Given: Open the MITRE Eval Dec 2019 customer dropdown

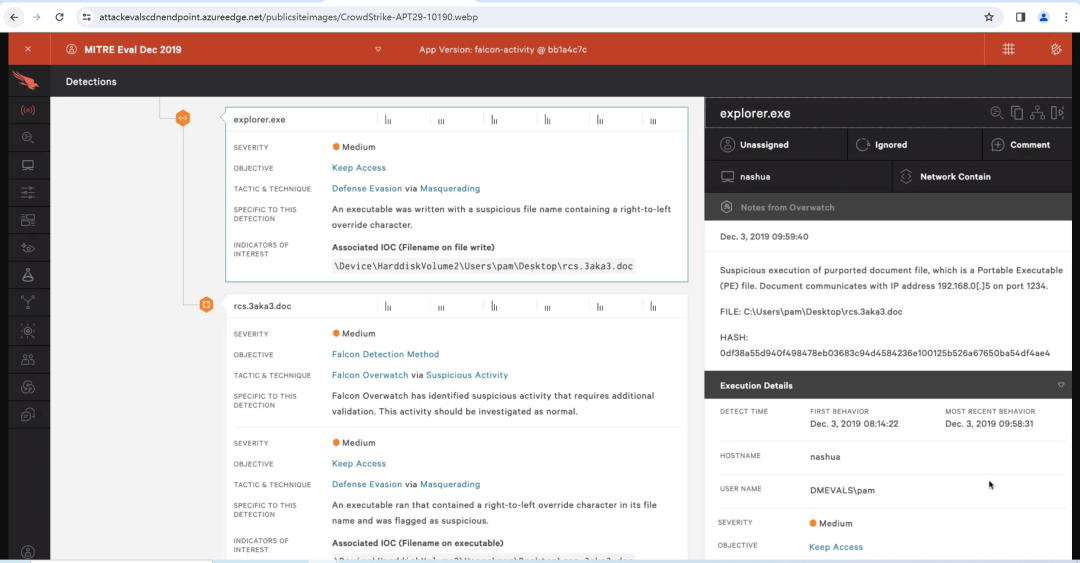Looking at the screenshot, I should pos(378,50).
